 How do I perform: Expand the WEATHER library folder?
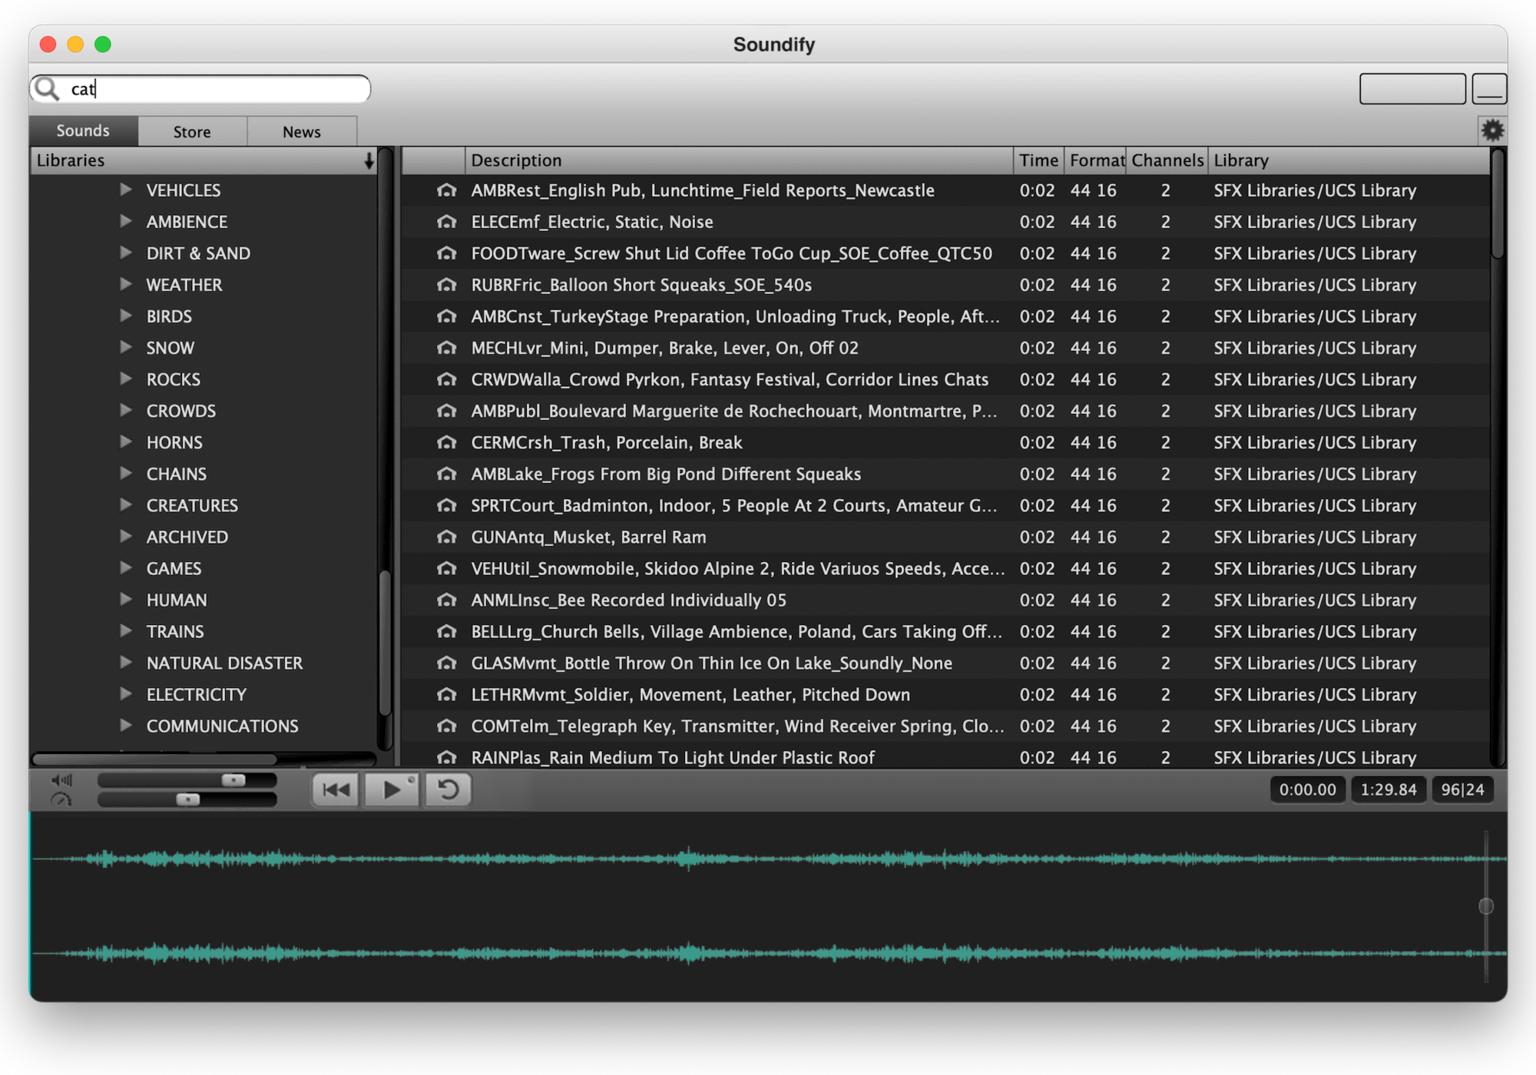click(x=126, y=284)
